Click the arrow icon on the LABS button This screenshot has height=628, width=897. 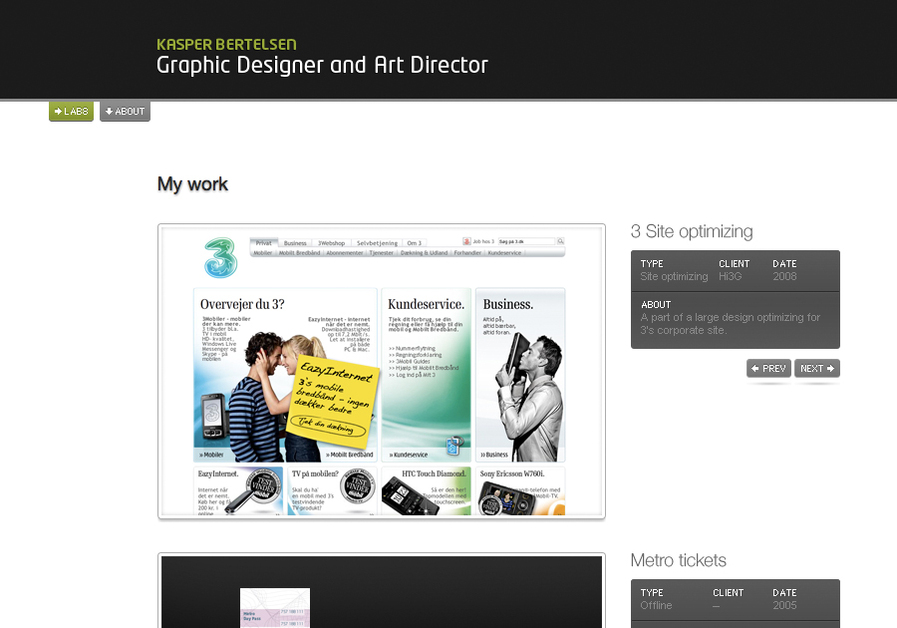[57, 111]
